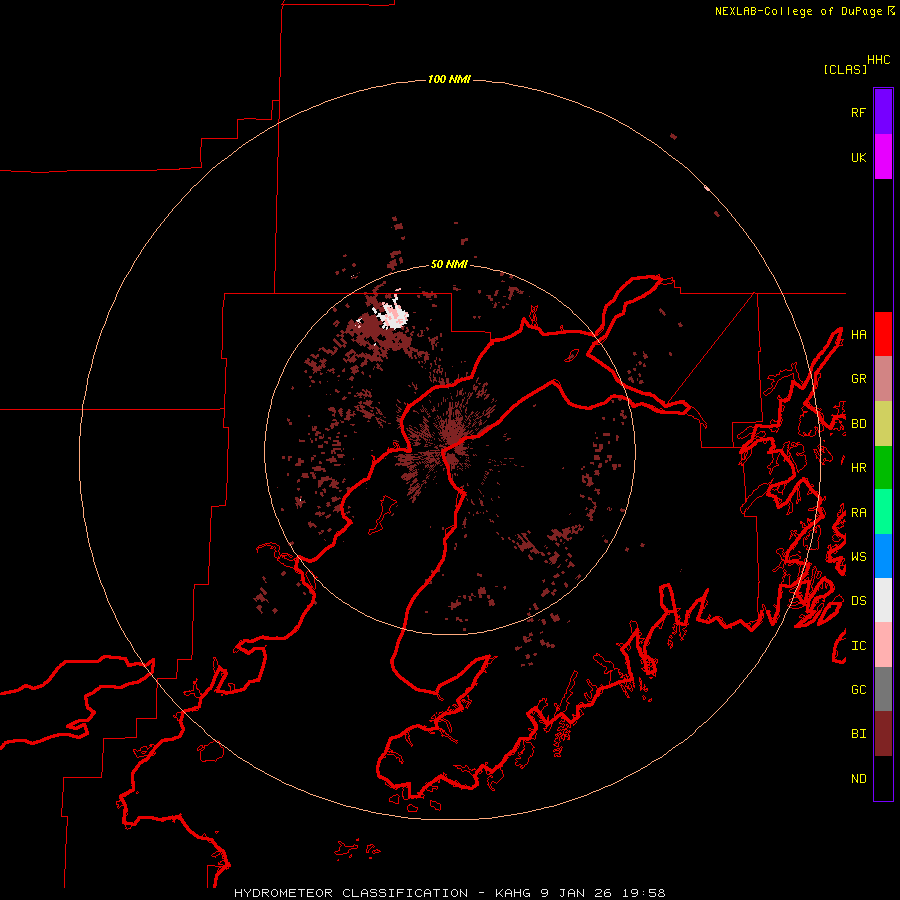Viewport: 900px width, 900px height.
Task: Click the HHC product code label
Action: [878, 60]
